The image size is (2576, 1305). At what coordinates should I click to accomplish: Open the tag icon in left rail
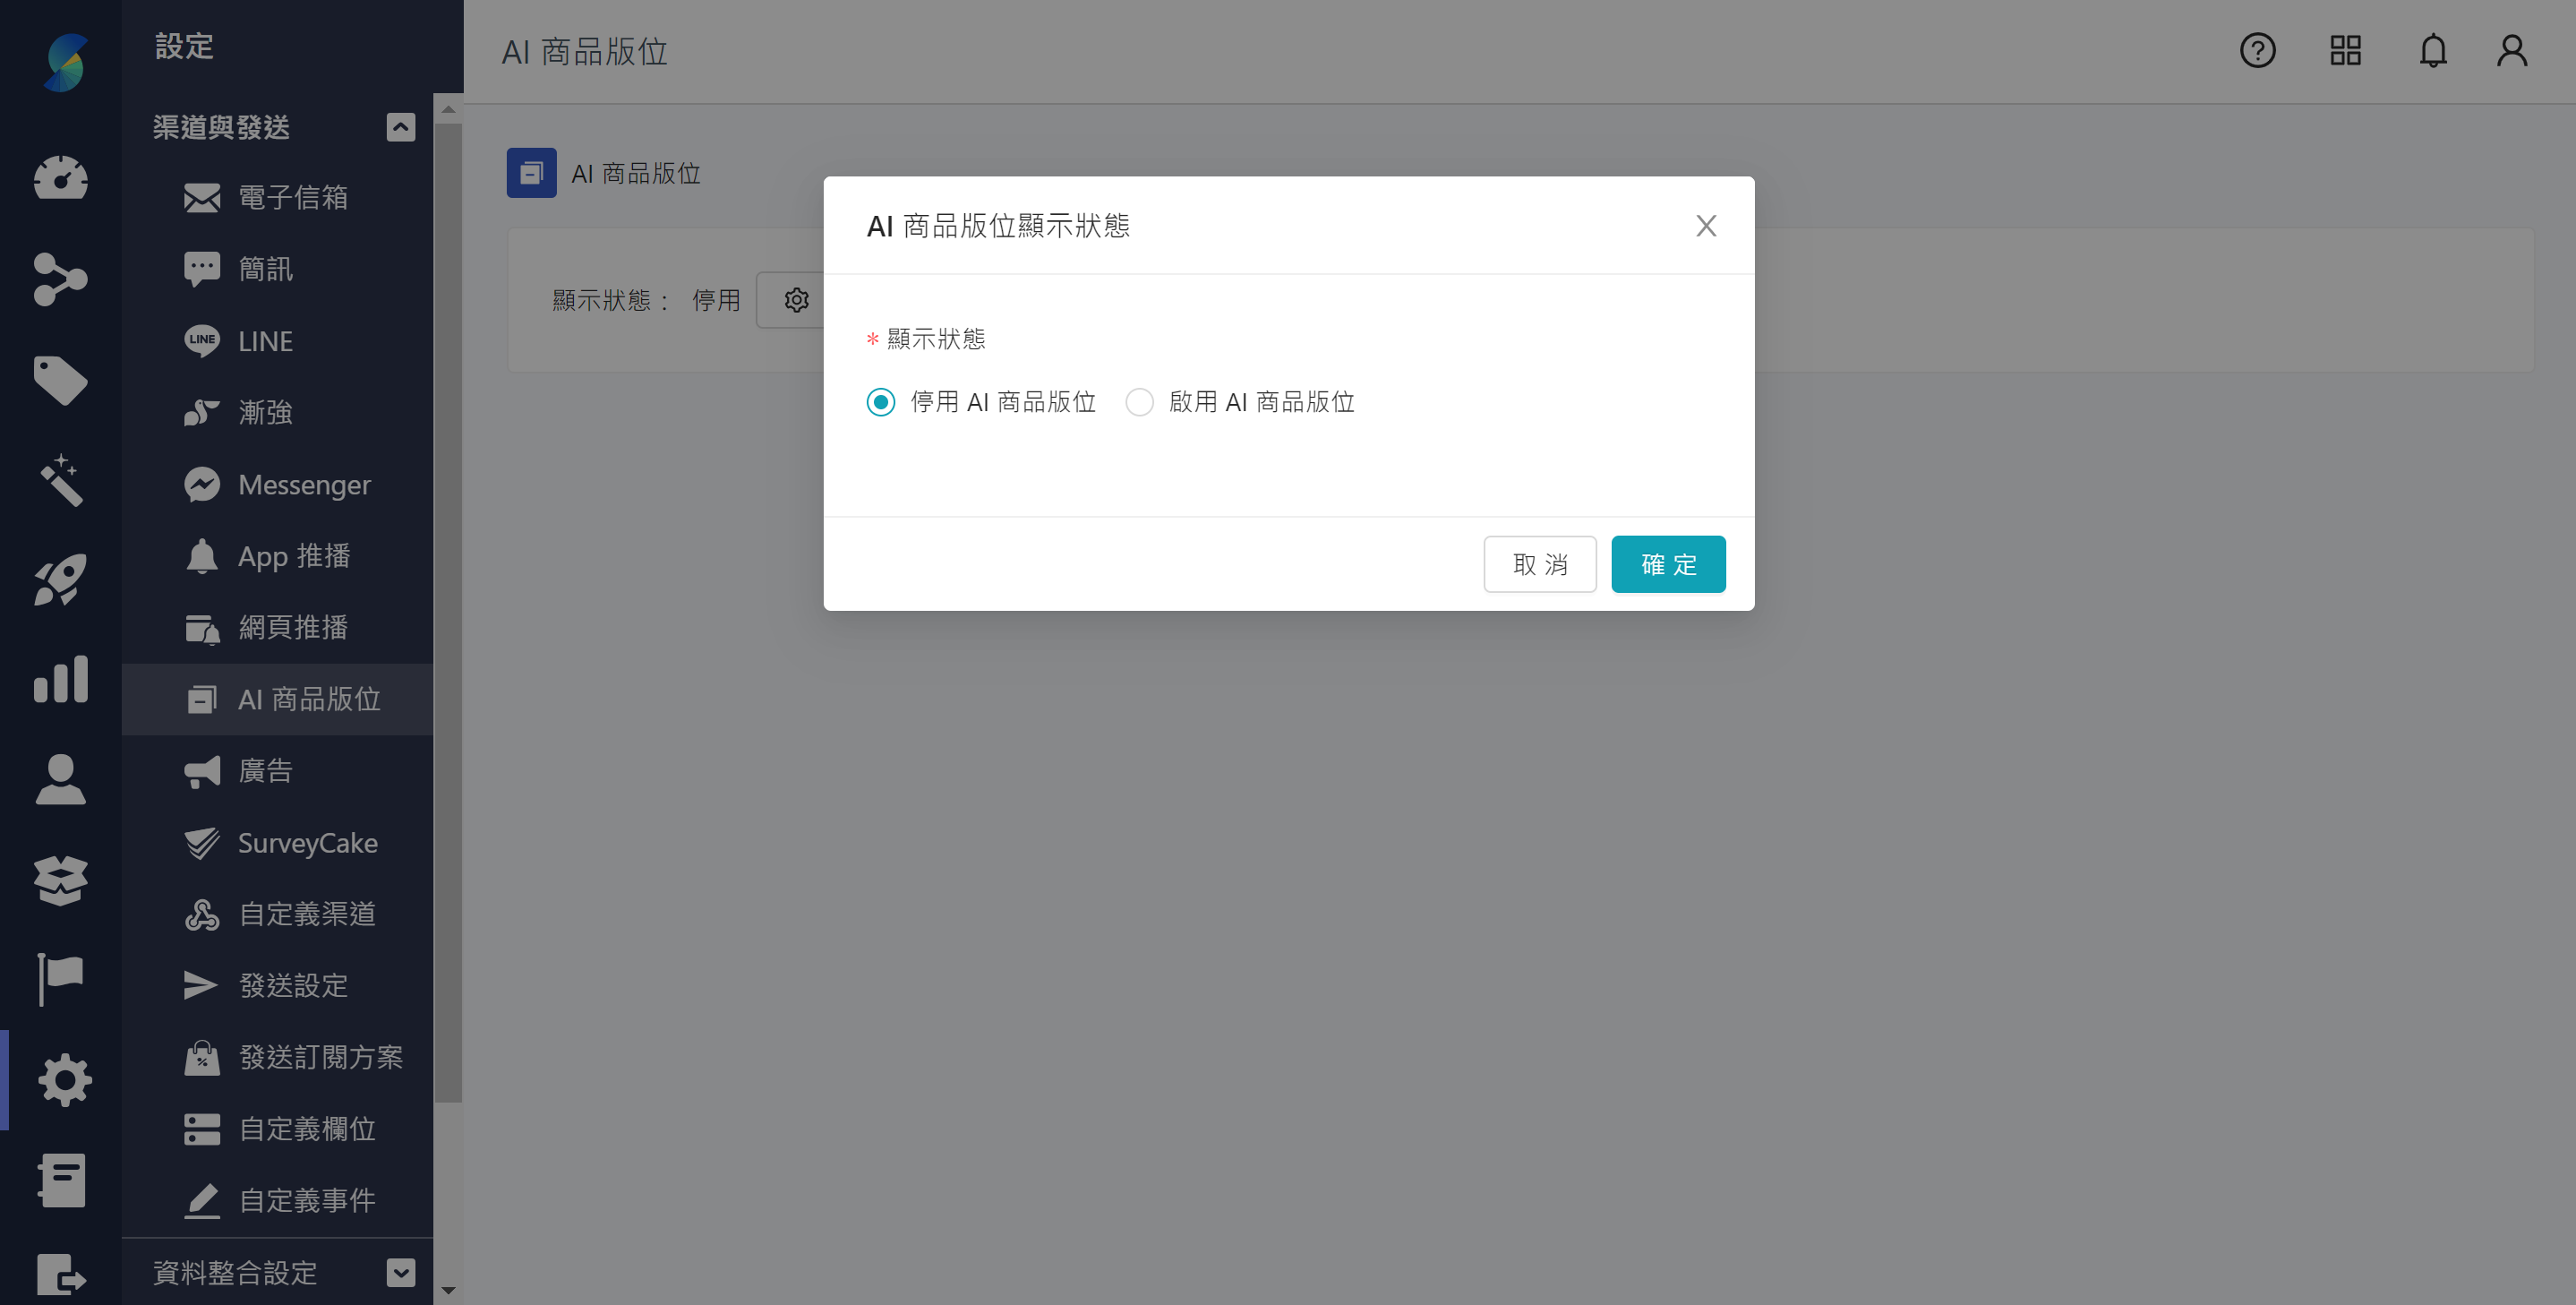[x=61, y=380]
